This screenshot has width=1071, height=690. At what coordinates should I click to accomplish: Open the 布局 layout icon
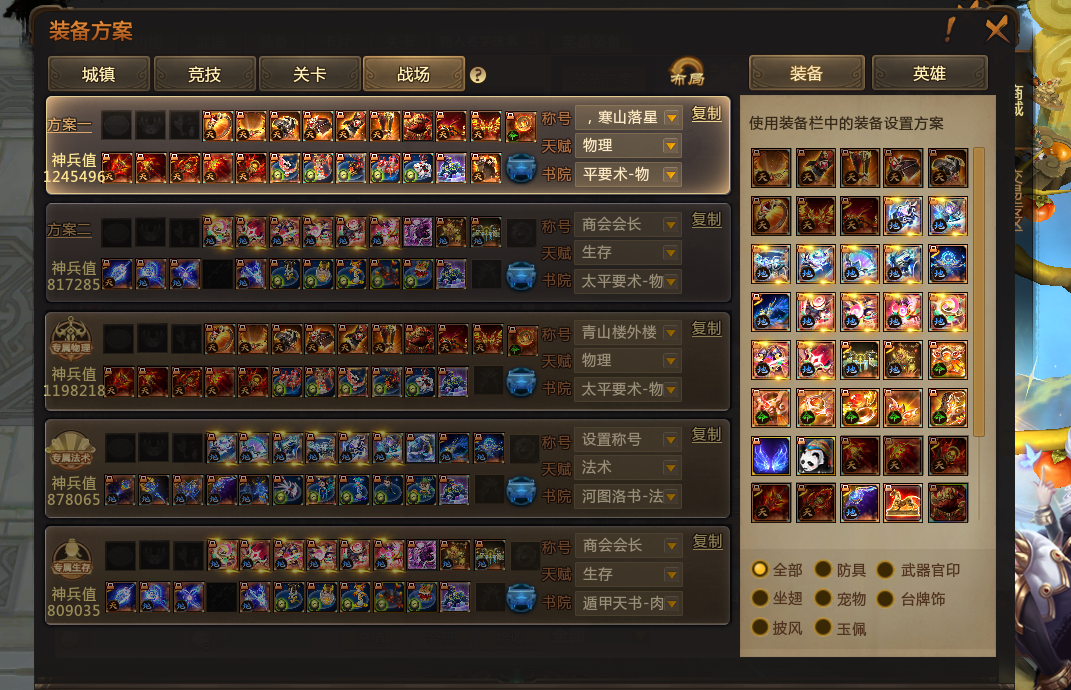687,73
